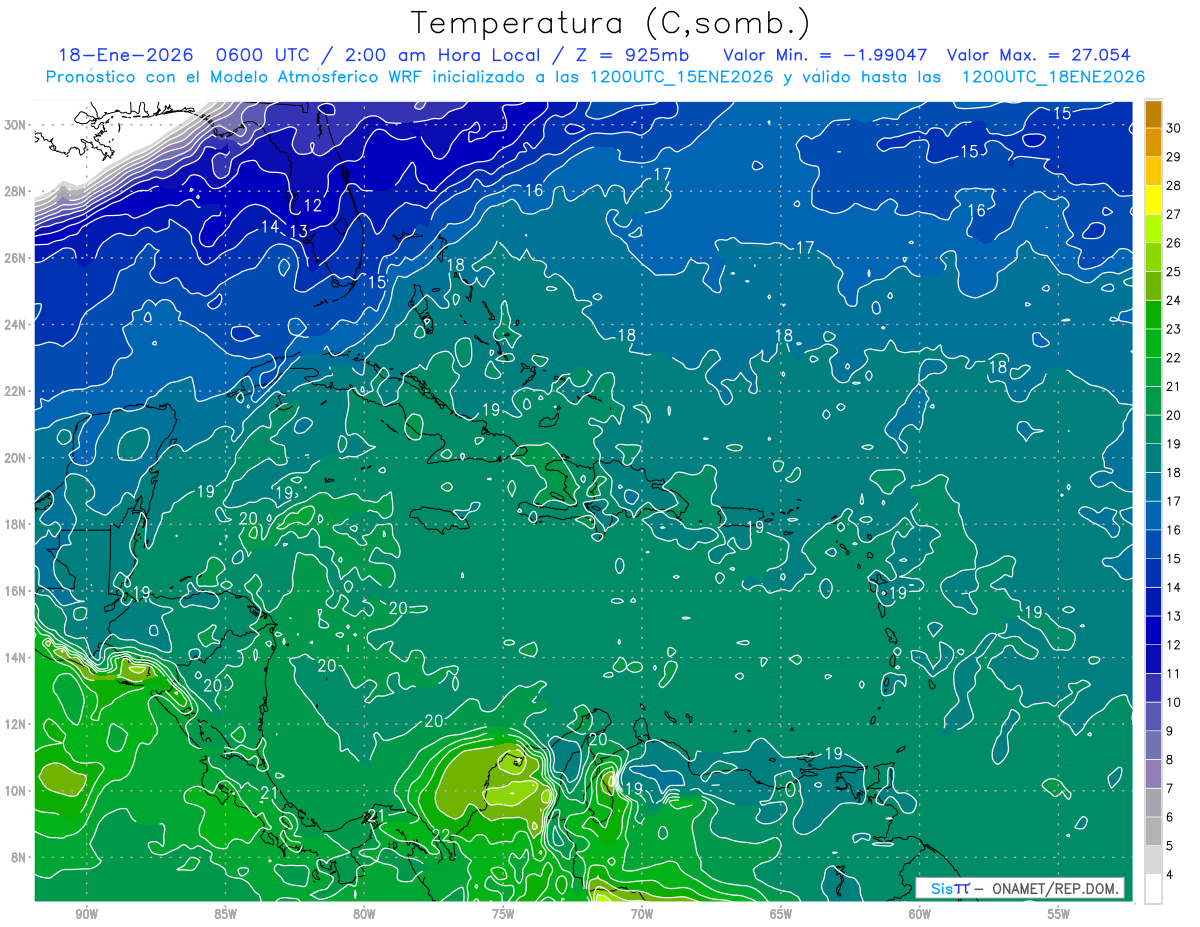Screen dimensions: 1200x927
Task: Click the map contour label 13 over Florida
Action: click(x=298, y=231)
